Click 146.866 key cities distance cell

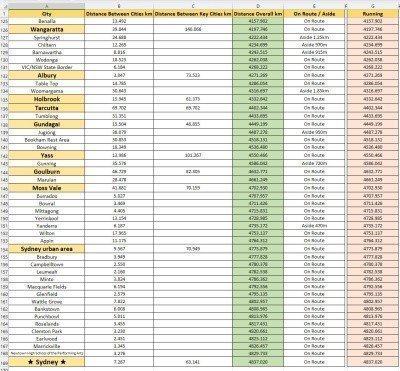click(193, 29)
